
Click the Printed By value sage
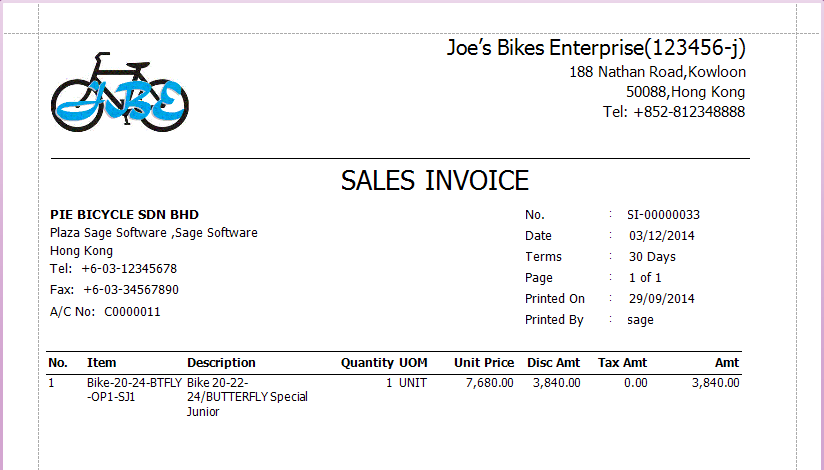641,320
